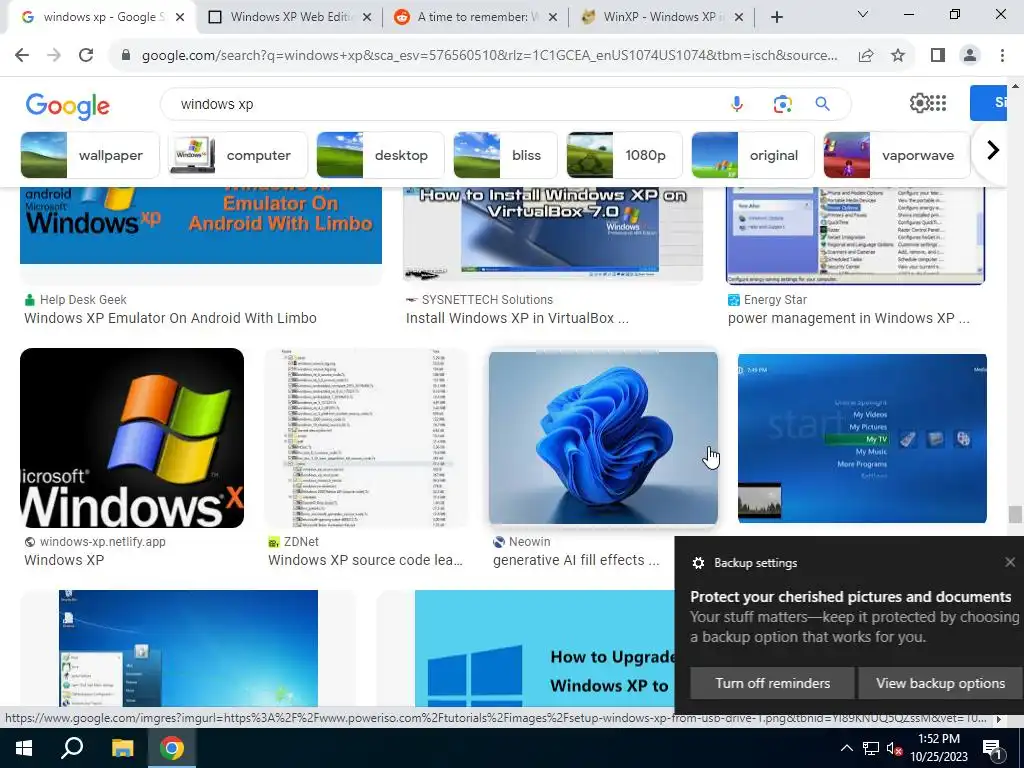The image size is (1024, 768).
Task: Open the network tray icon
Action: point(871,749)
